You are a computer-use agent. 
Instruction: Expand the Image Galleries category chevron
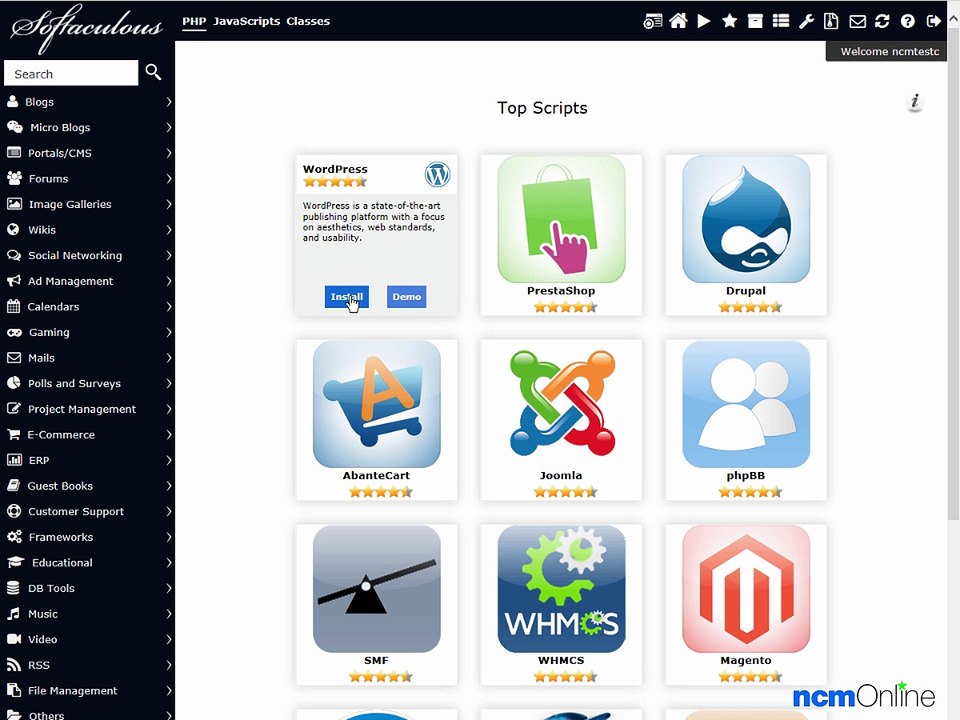168,204
